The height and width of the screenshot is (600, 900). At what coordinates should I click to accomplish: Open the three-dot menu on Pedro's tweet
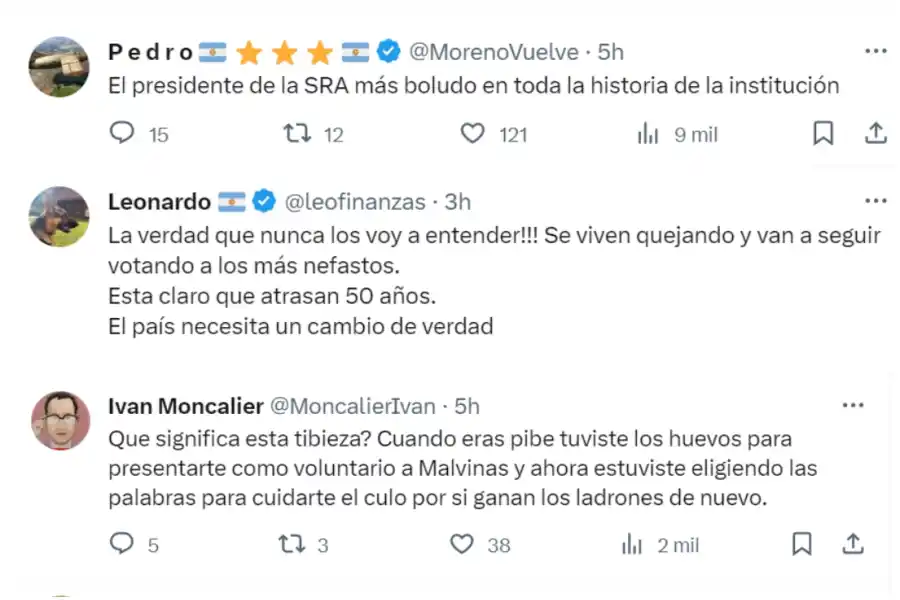tap(875, 48)
